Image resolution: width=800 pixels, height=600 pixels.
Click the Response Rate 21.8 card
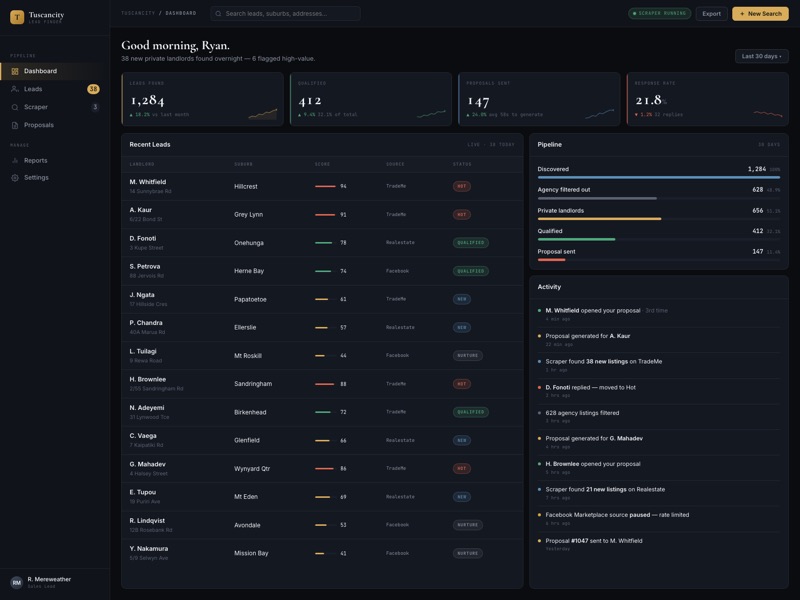(x=708, y=99)
